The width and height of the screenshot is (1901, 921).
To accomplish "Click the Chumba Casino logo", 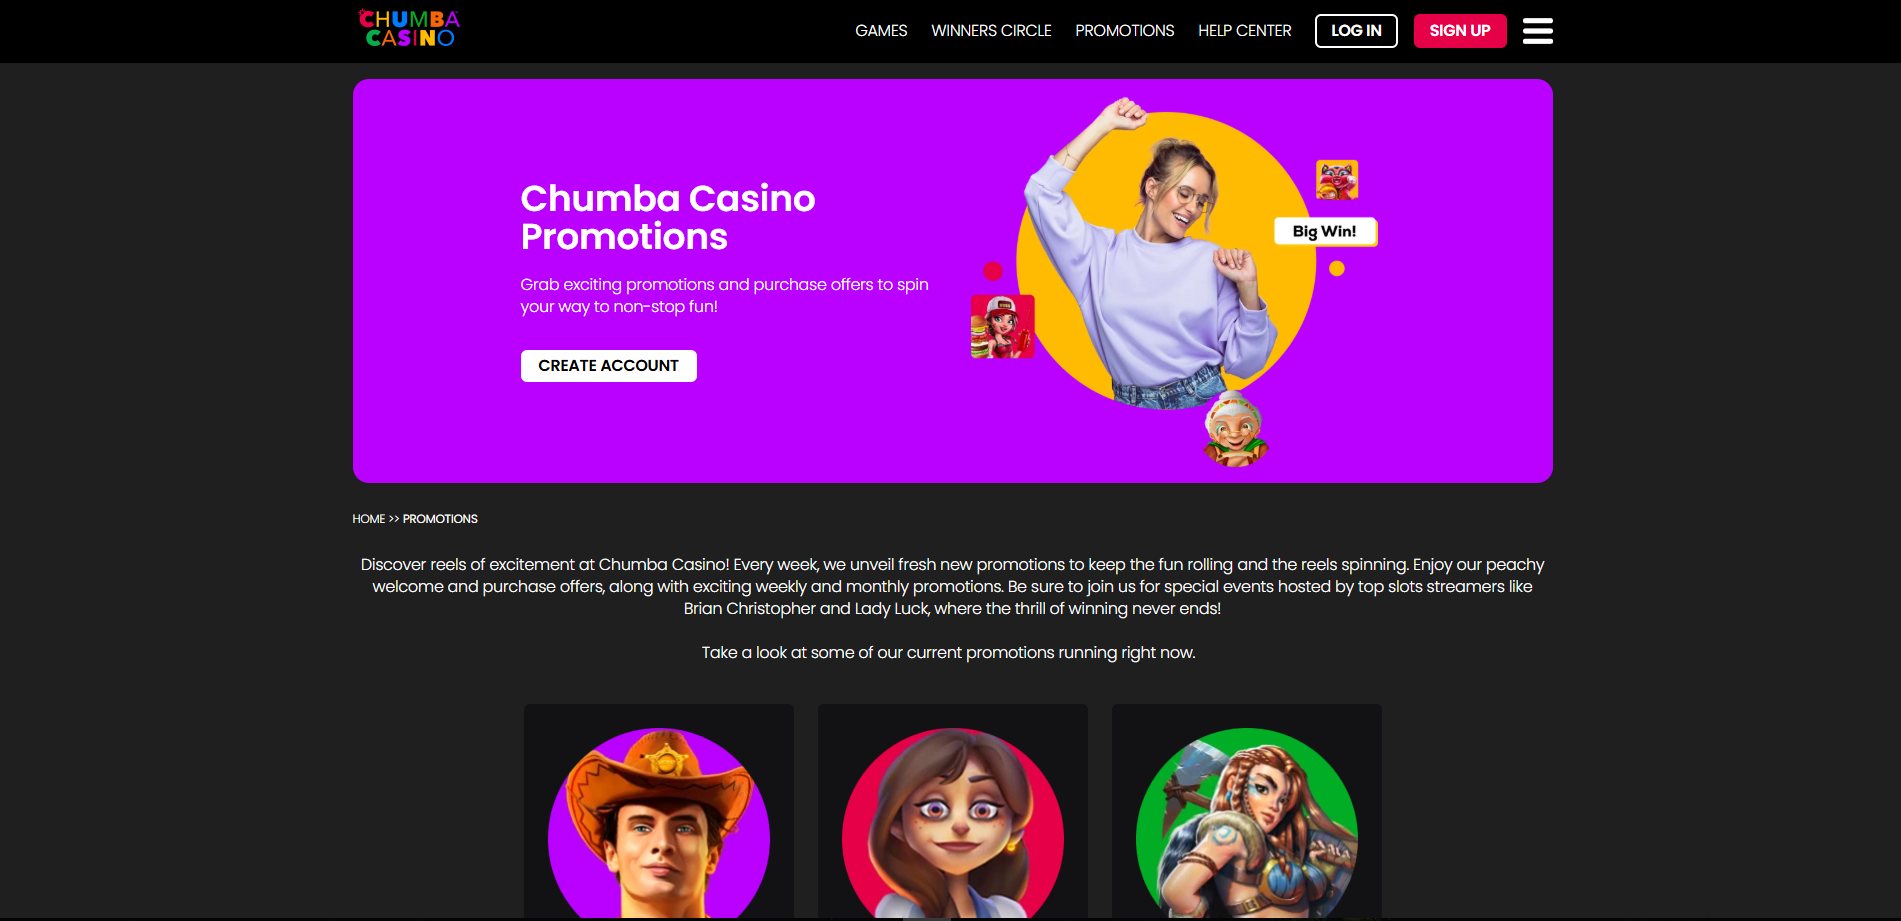I will tap(409, 29).
